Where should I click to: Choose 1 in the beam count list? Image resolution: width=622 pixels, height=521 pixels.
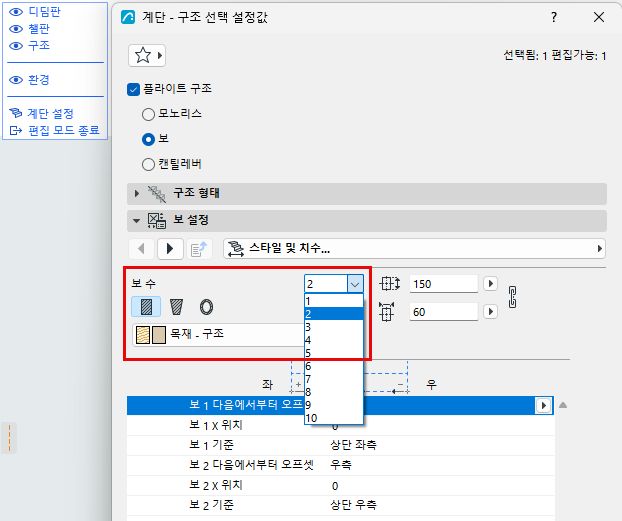coord(334,301)
